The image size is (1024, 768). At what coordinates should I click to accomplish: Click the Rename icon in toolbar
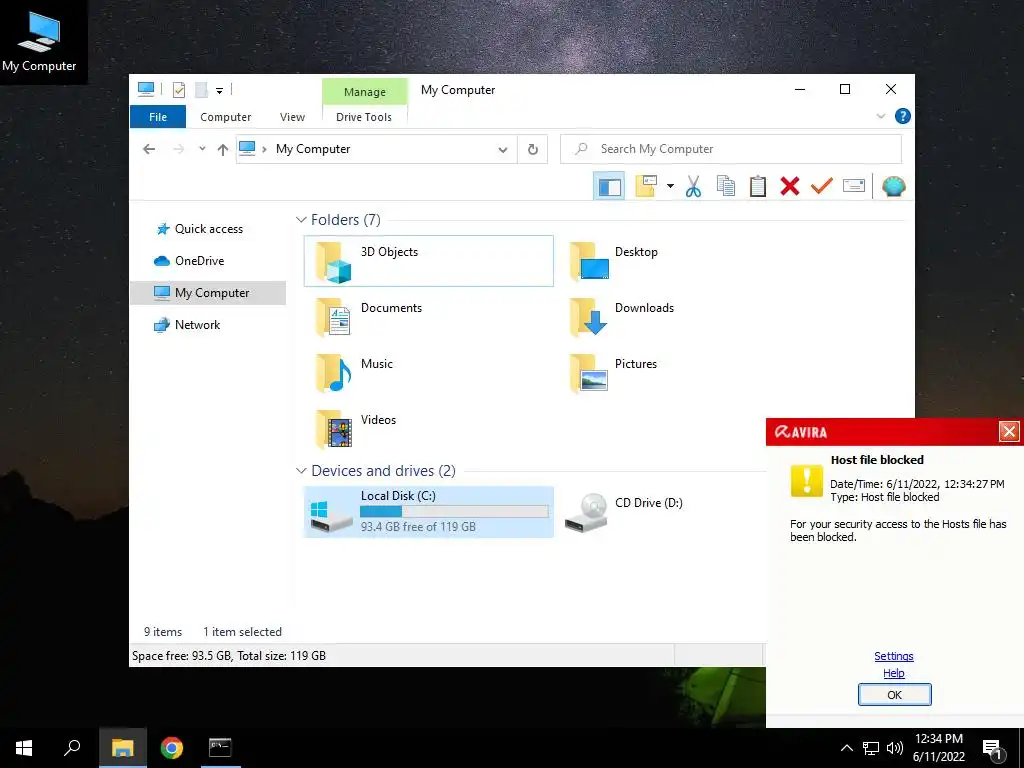[x=854, y=186]
